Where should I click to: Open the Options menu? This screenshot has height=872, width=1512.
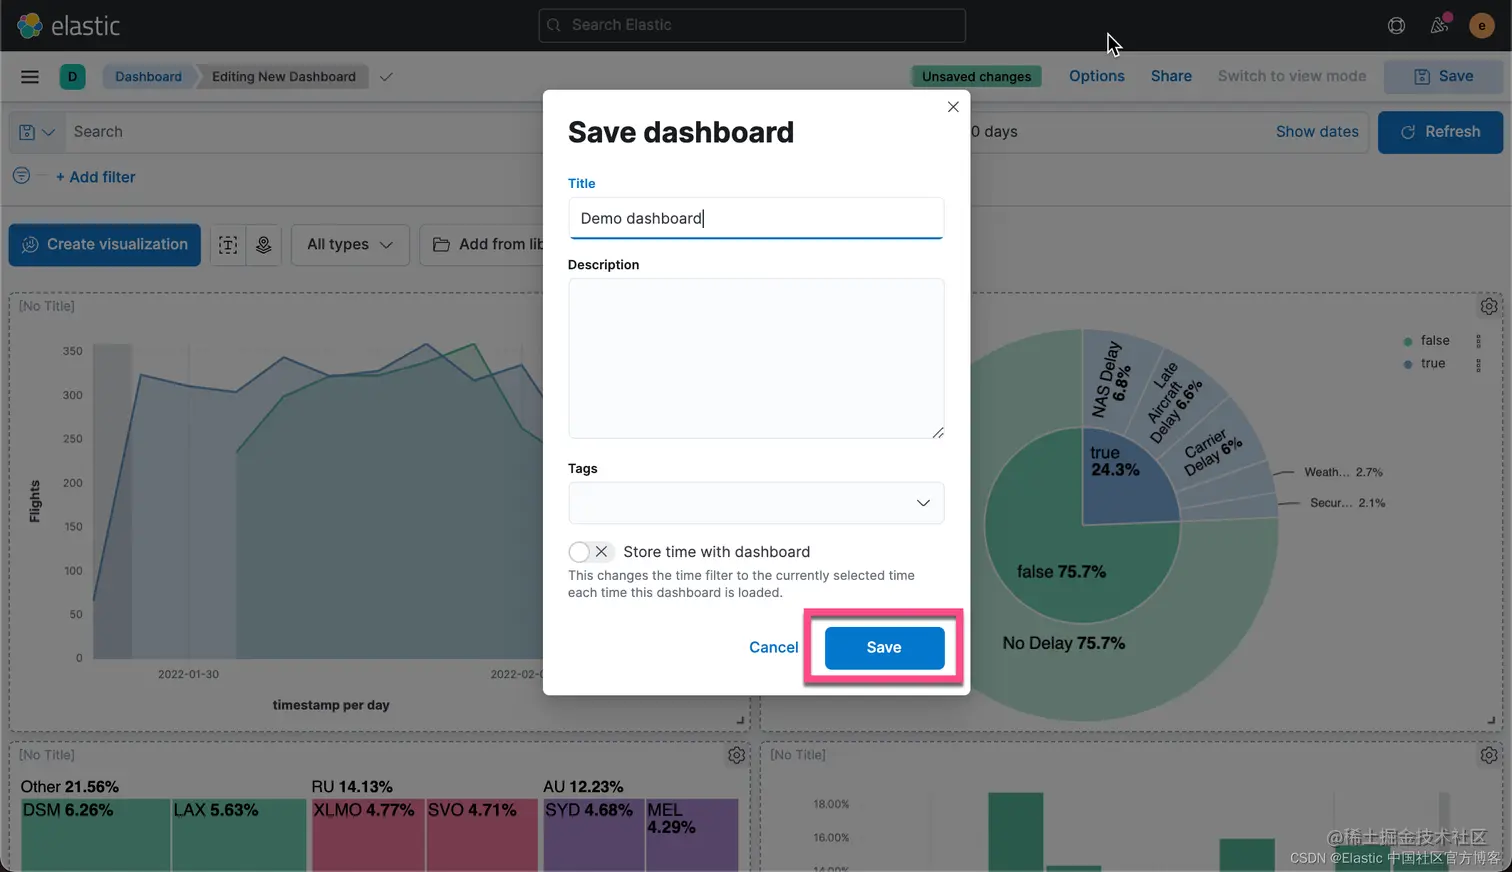click(1097, 76)
